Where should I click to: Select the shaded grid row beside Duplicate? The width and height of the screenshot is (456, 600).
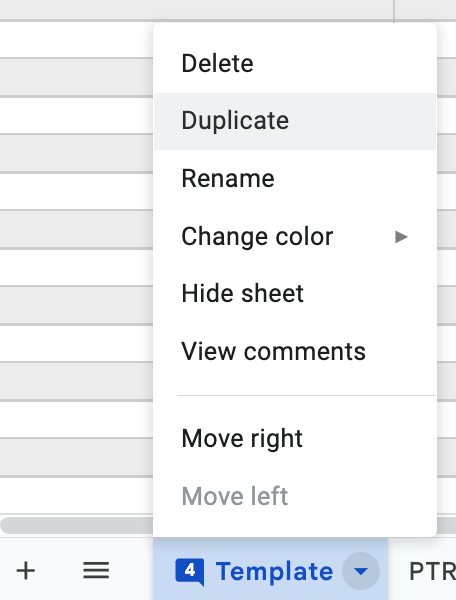click(77, 115)
